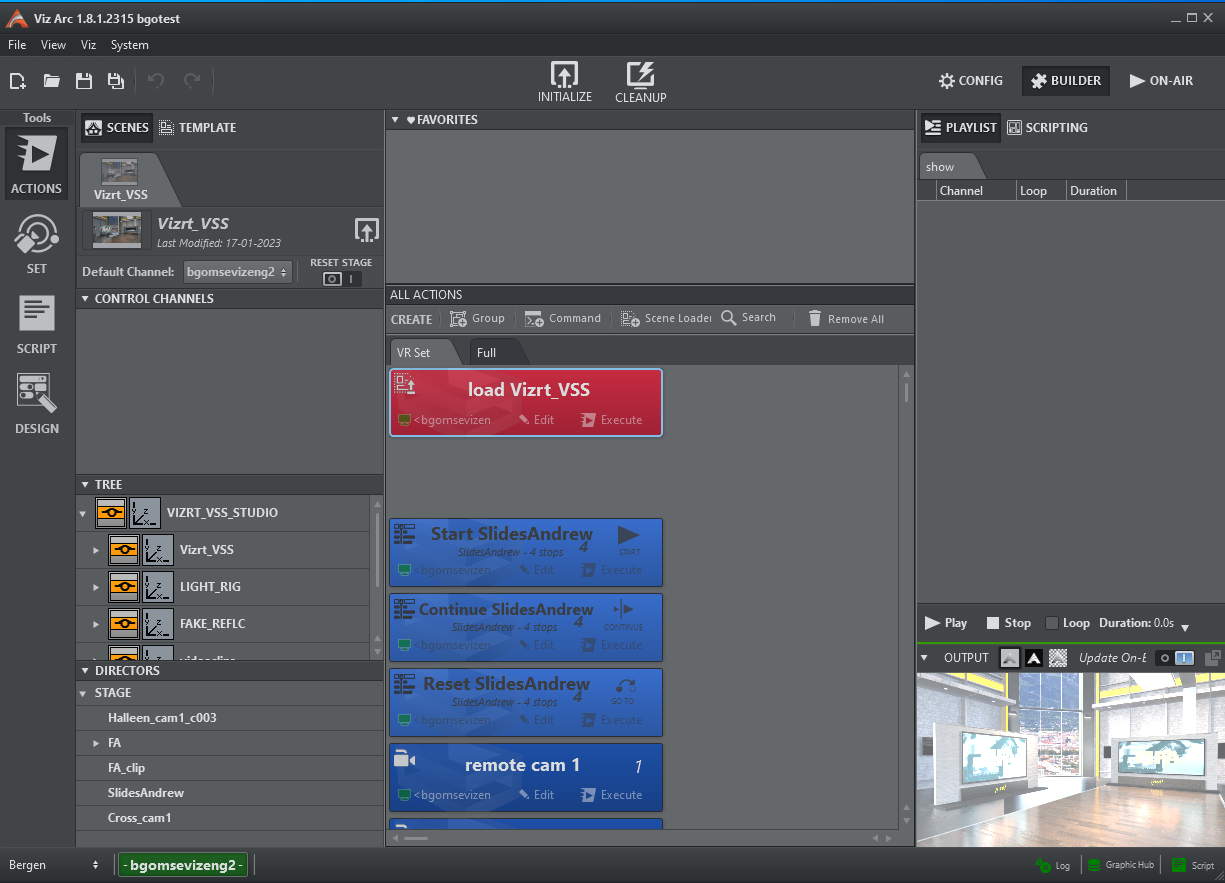This screenshot has width=1225, height=883.
Task: Switch to the Scripting tab
Action: click(1047, 128)
